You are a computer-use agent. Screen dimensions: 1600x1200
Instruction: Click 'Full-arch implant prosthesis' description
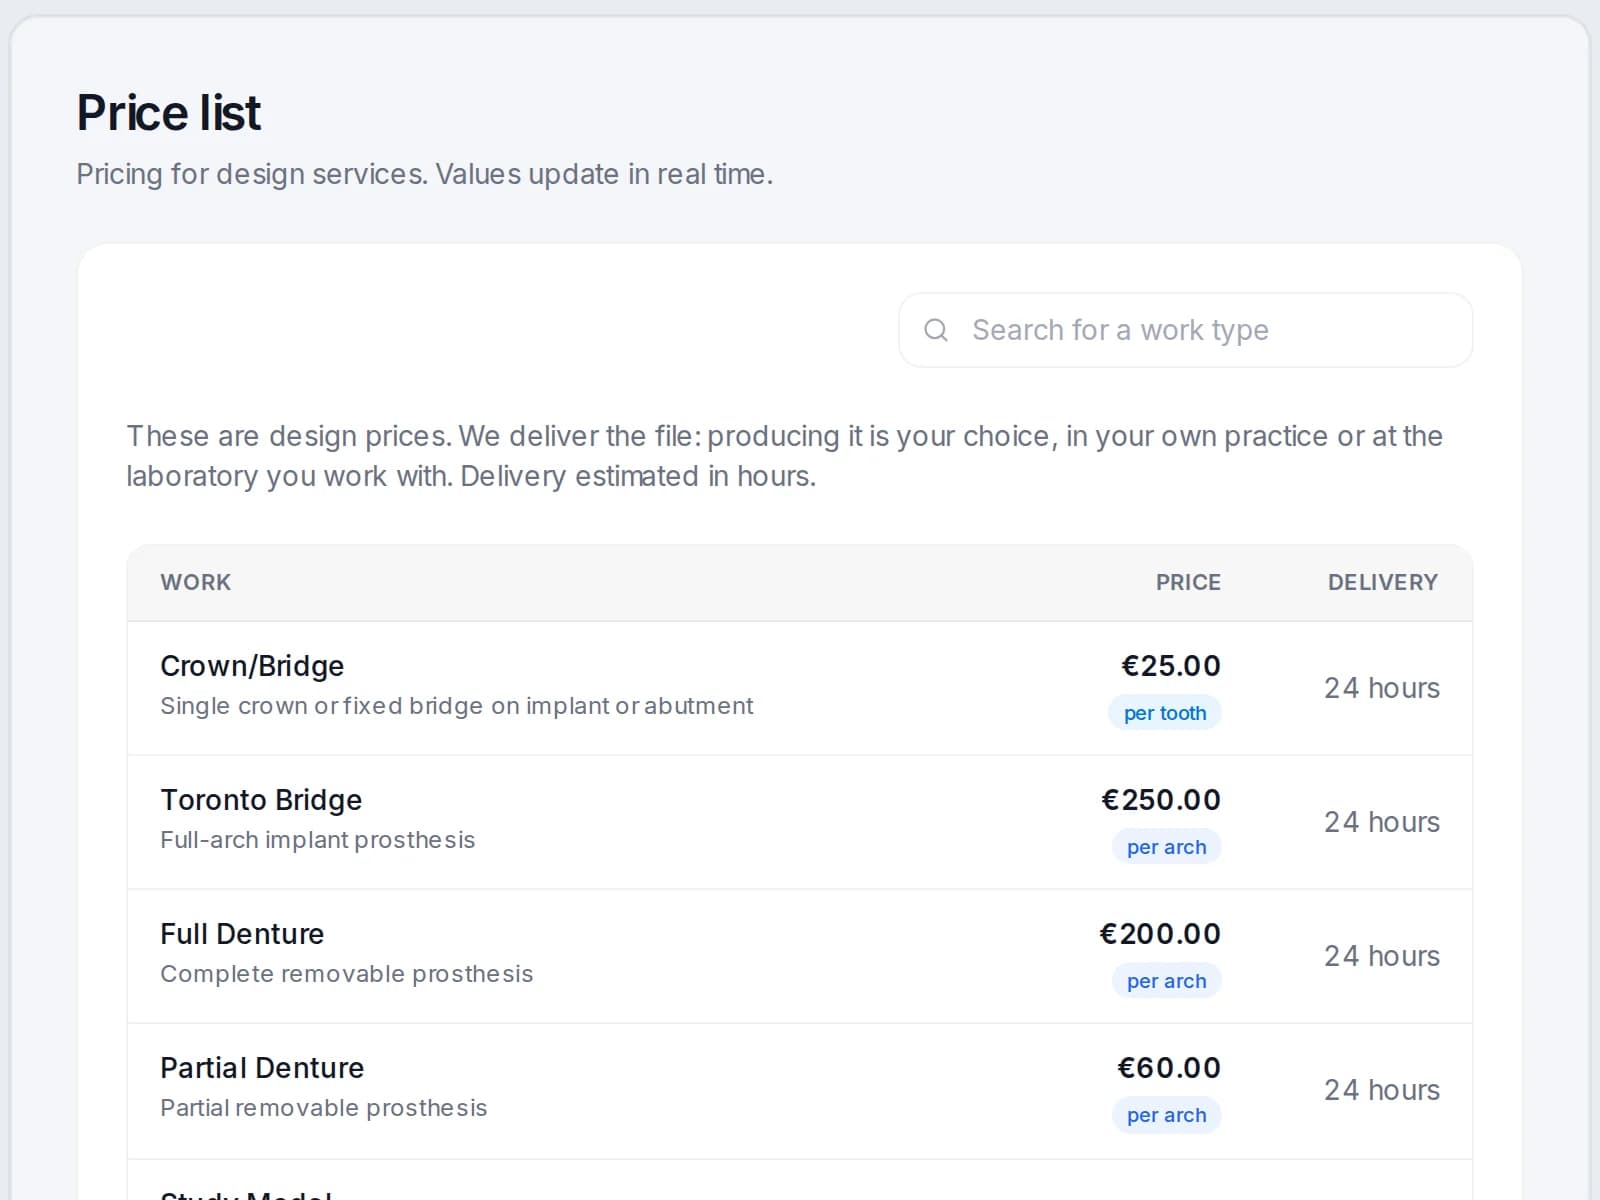point(318,840)
